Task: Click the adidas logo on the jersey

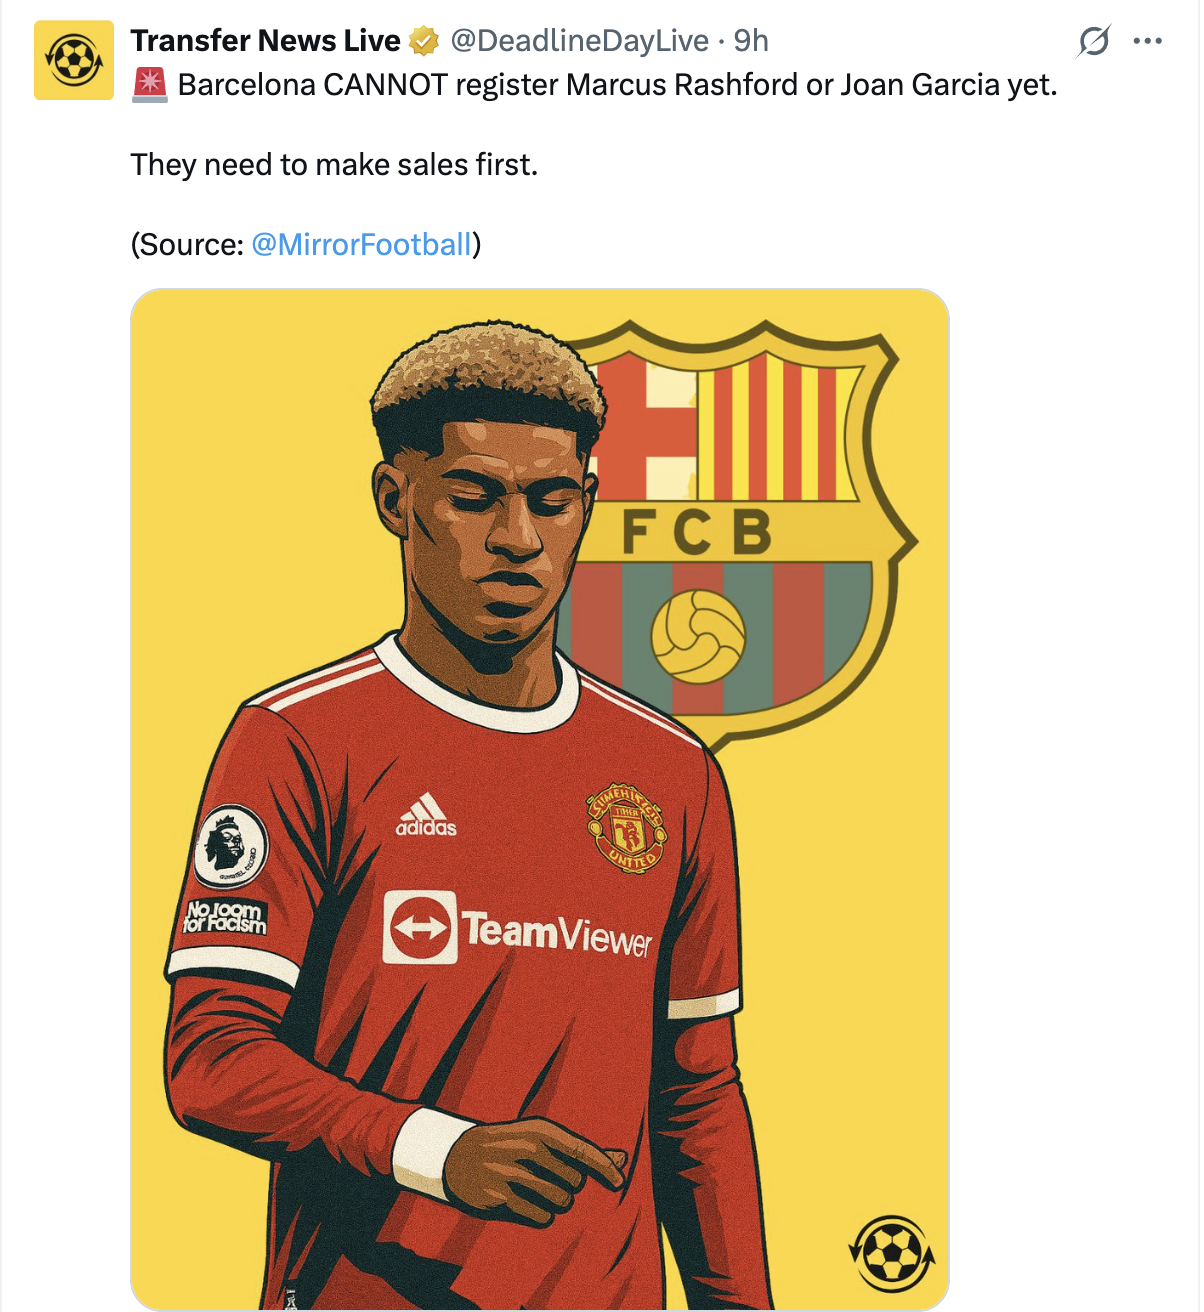Action: [x=427, y=814]
